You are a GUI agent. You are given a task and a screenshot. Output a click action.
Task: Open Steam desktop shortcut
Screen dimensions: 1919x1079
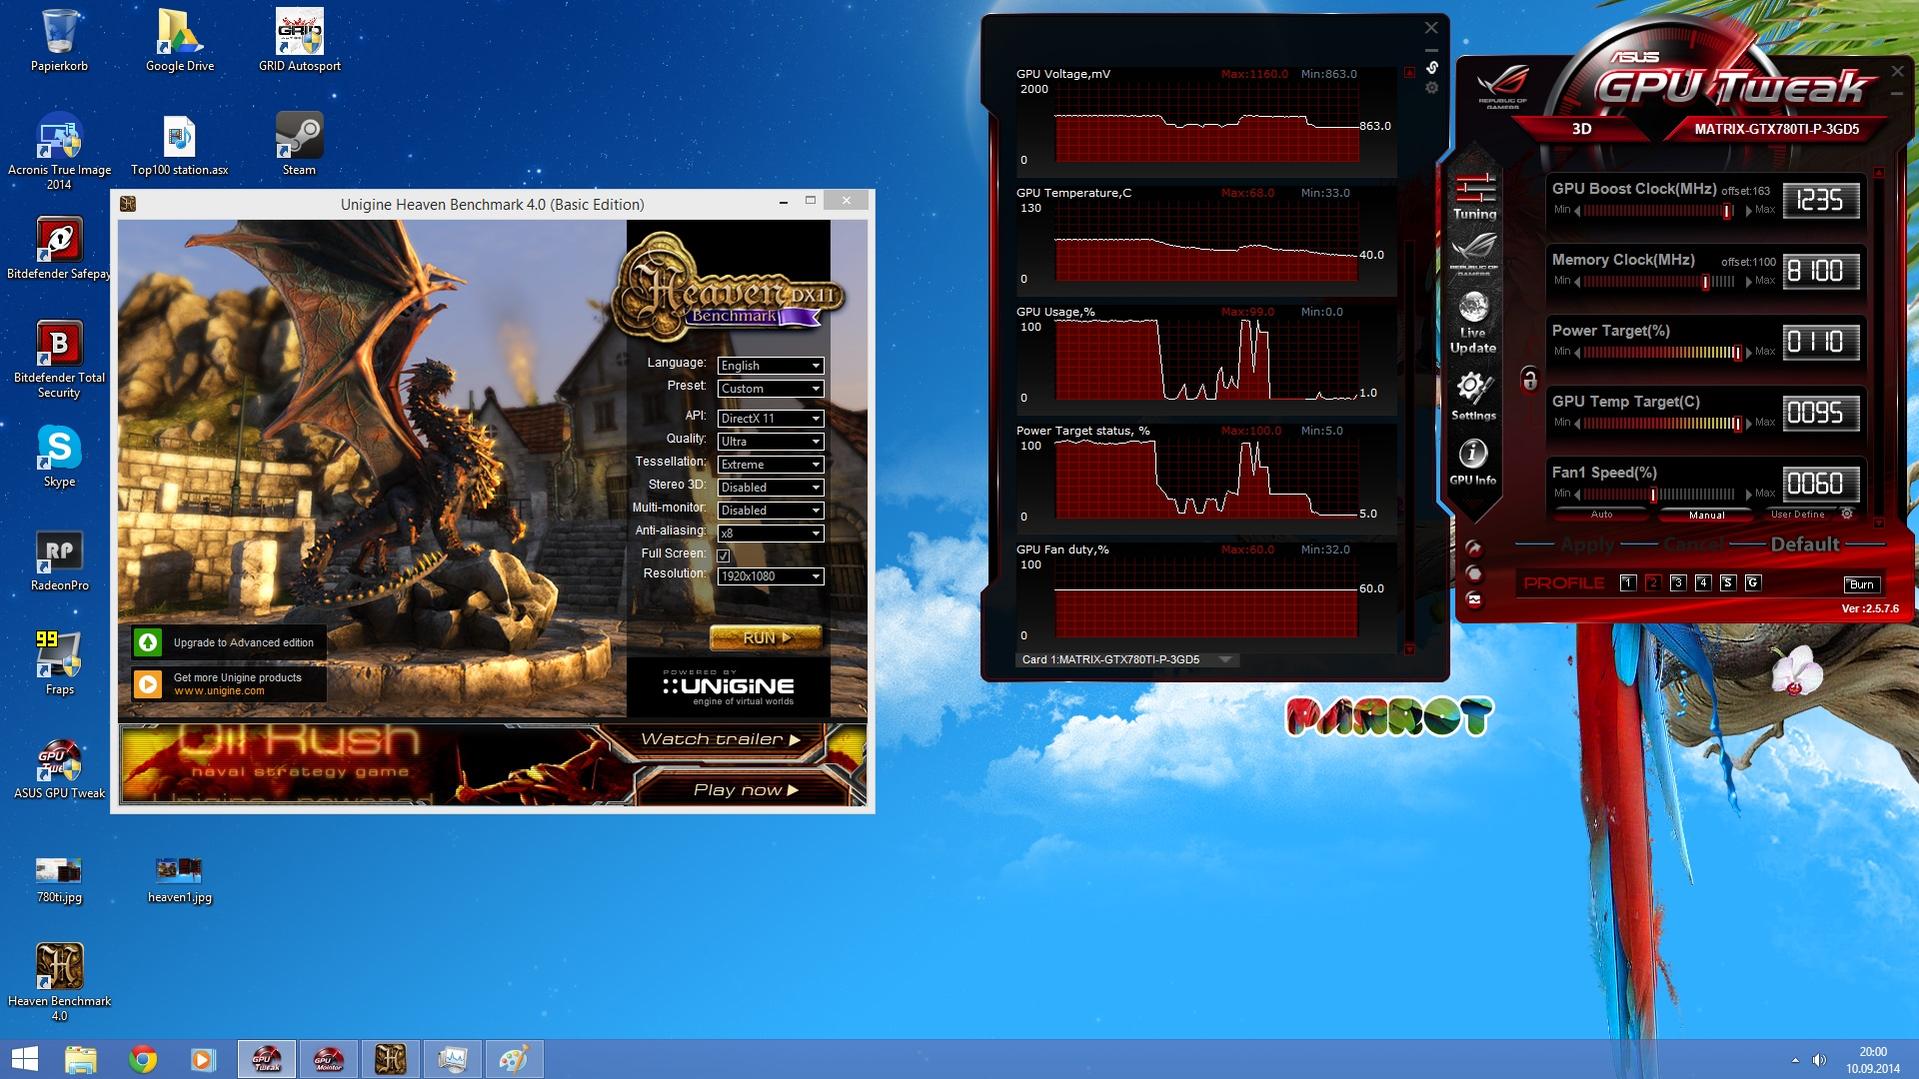tap(299, 144)
